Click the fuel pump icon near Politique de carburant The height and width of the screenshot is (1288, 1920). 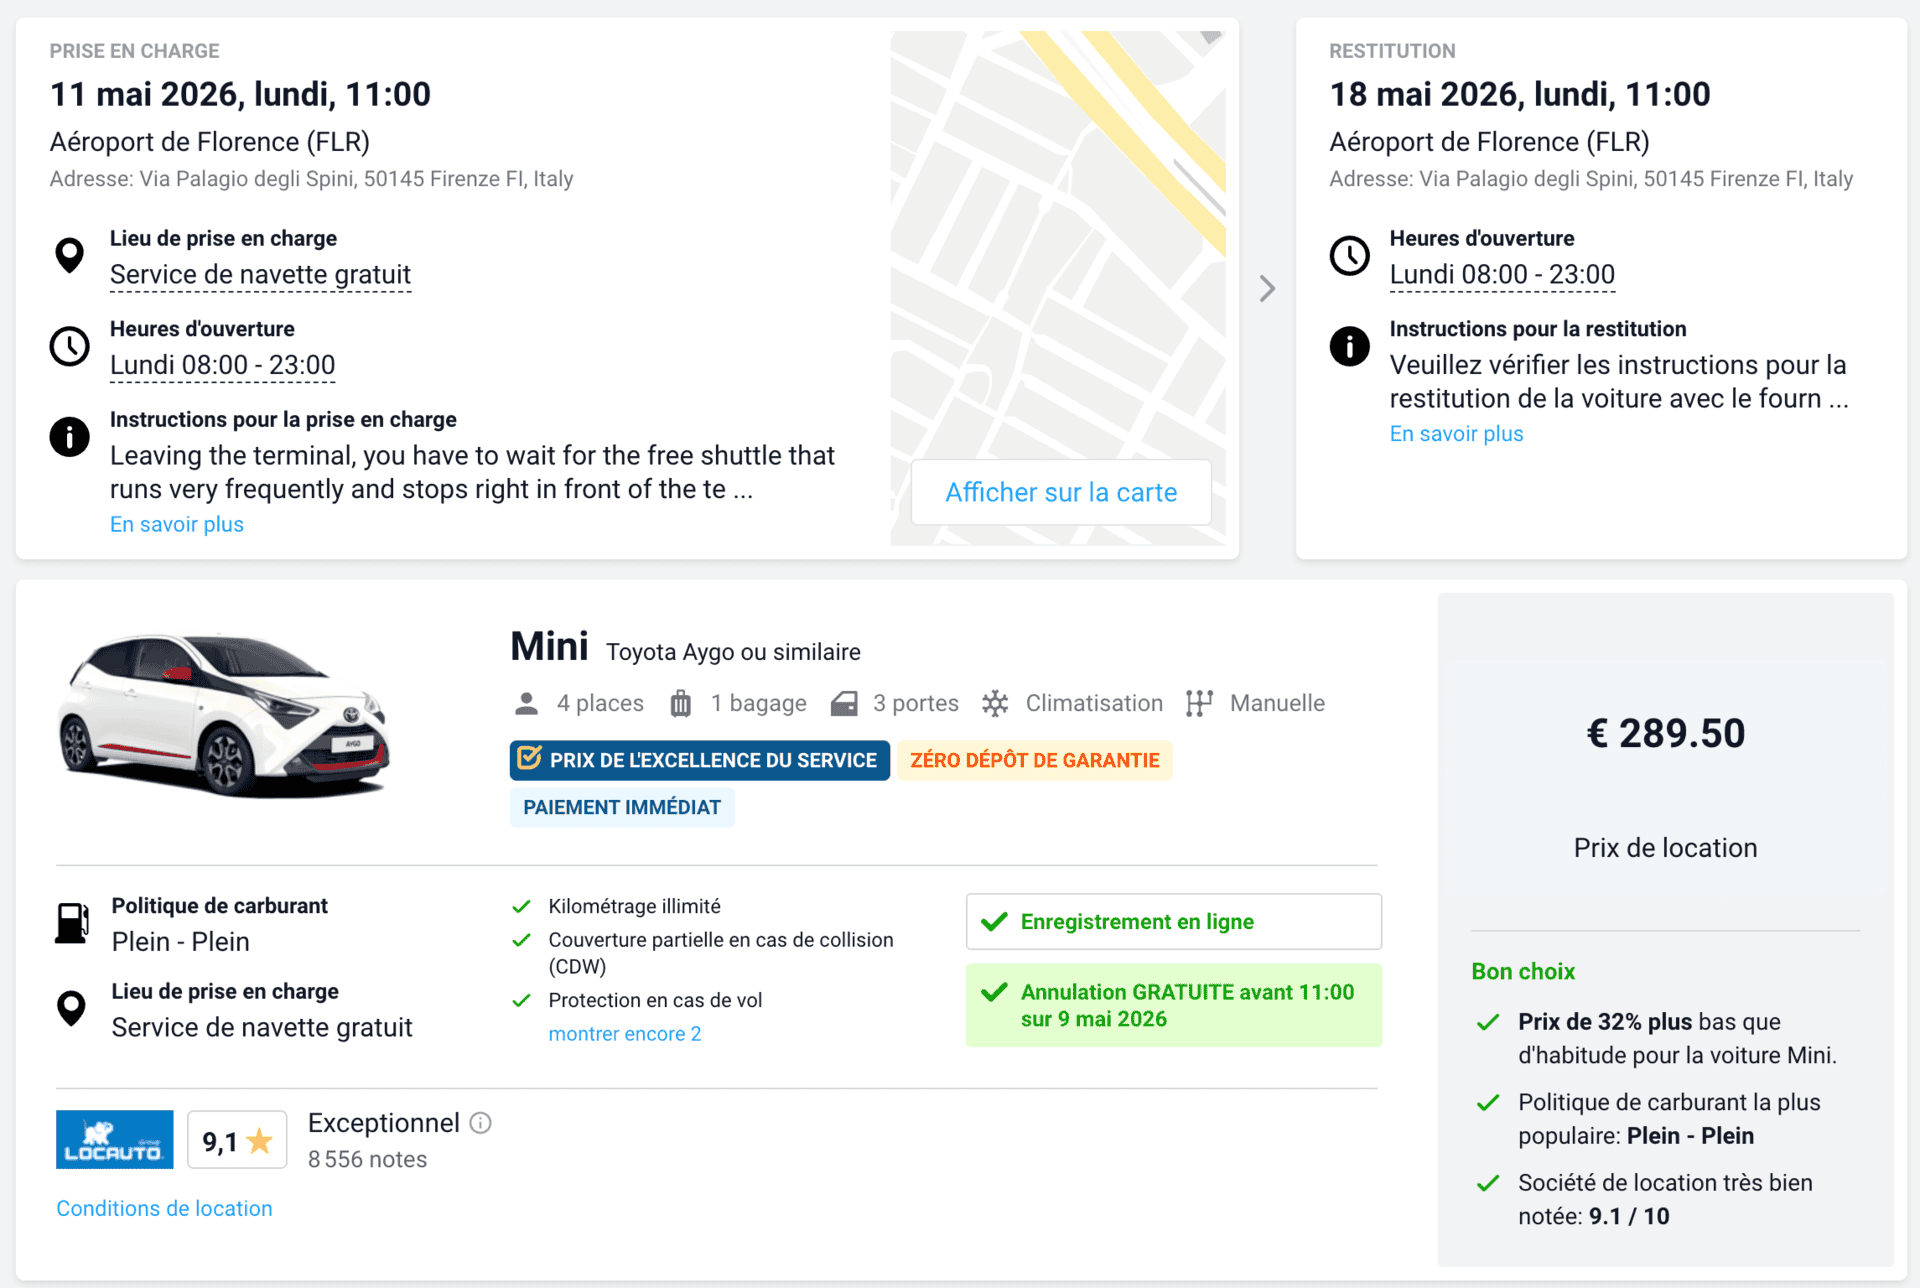click(x=68, y=922)
